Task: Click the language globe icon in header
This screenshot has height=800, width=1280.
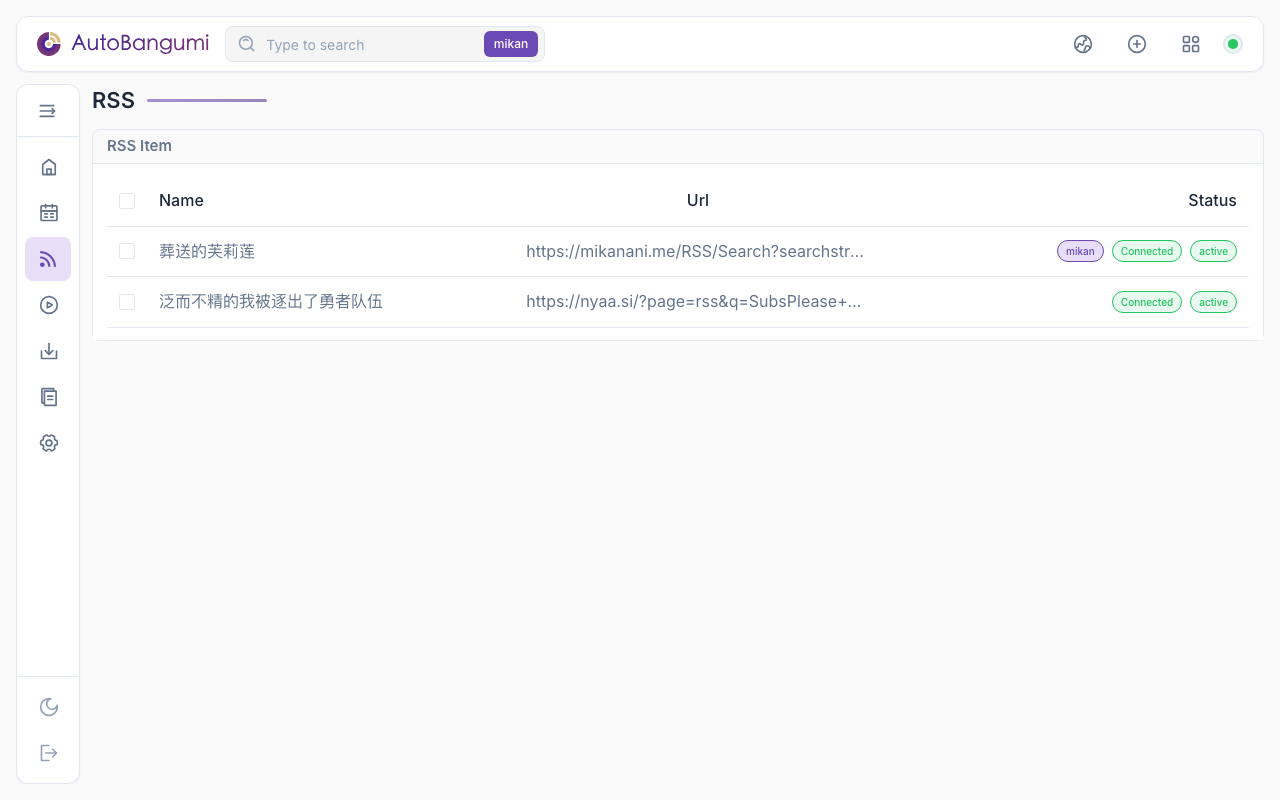Action: (x=1083, y=44)
